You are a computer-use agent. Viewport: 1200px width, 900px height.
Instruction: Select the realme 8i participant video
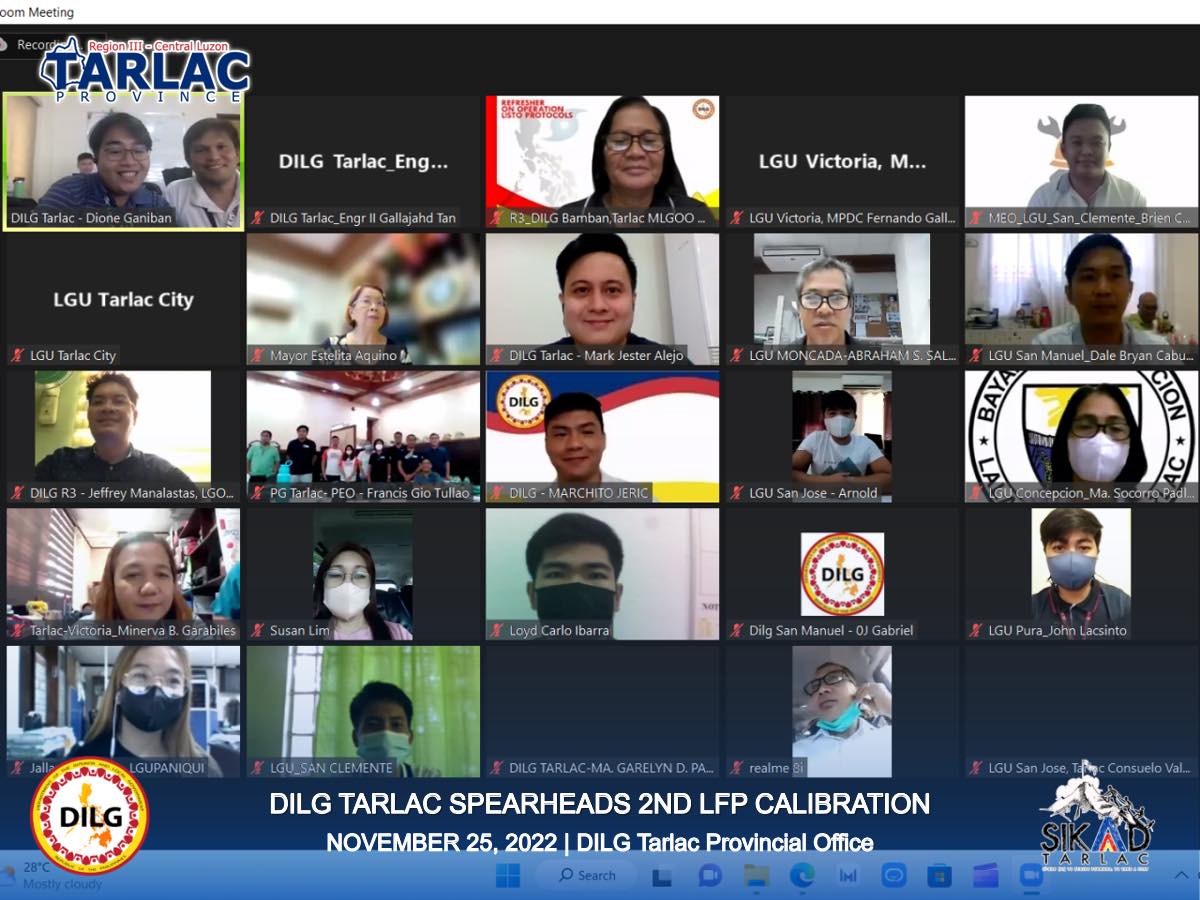pyautogui.click(x=842, y=712)
